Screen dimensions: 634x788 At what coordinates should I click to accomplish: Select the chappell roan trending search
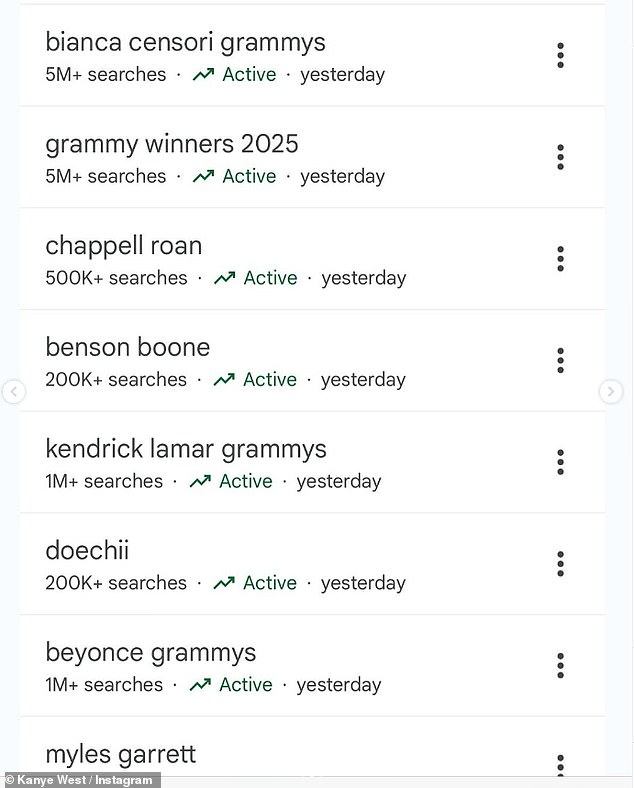123,246
